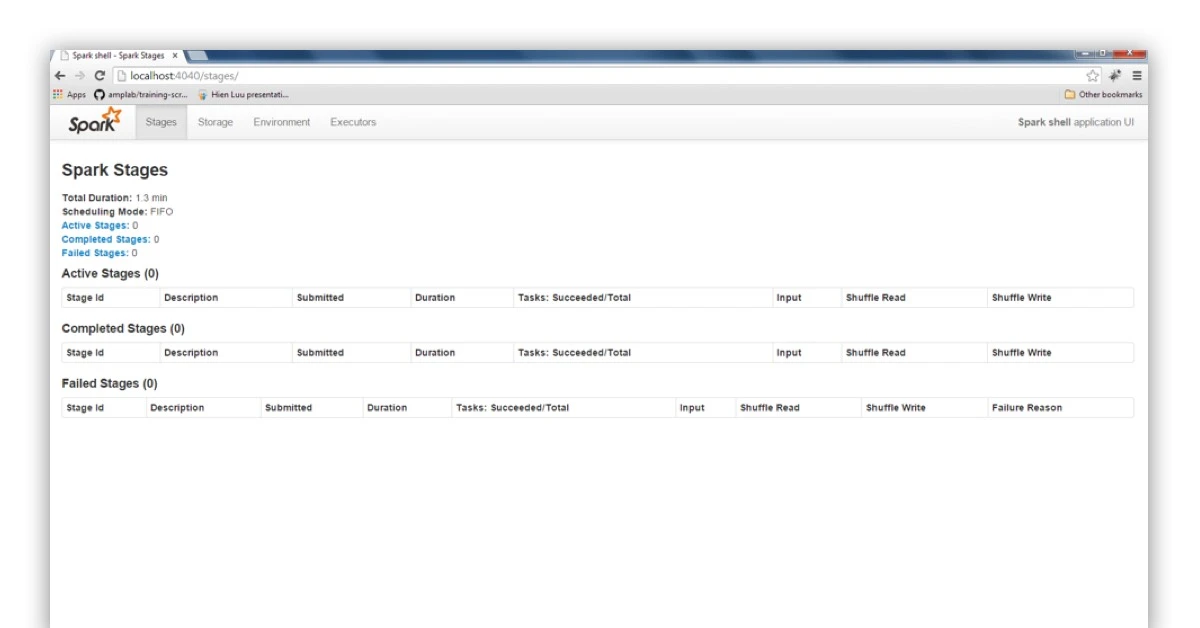Click the Spark logo

[x=94, y=122]
